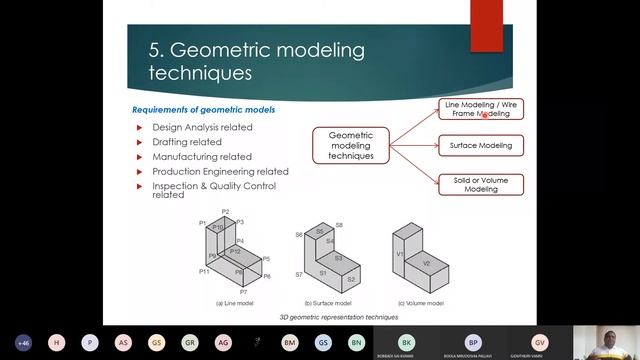Click the "Surface Modeling" diagram box

coord(481,145)
